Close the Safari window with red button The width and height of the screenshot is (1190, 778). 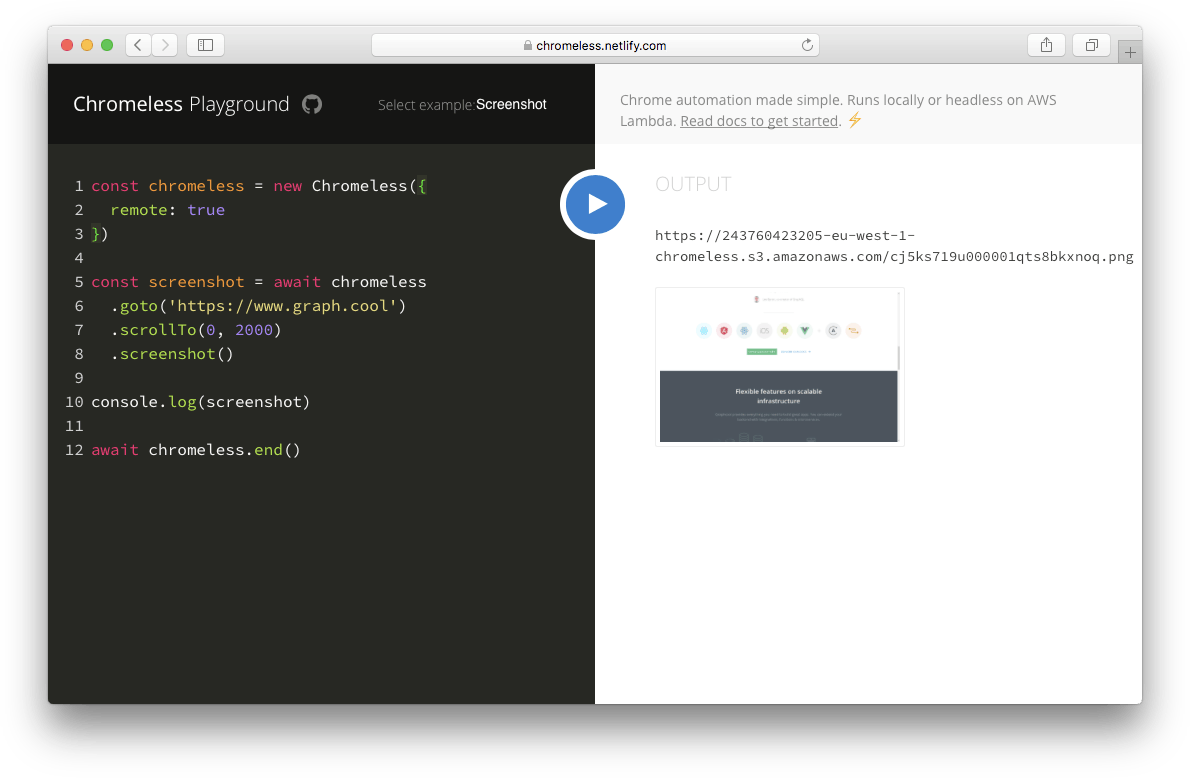pos(67,46)
